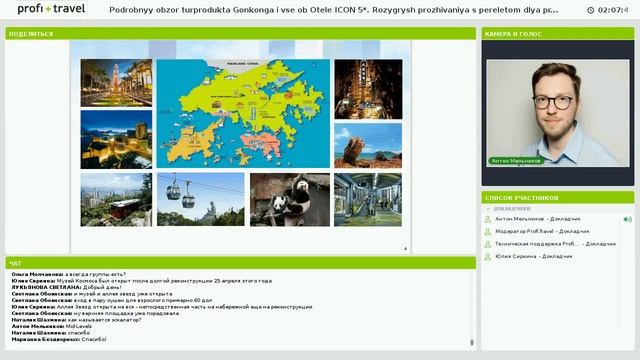Image resolution: width=640 pixels, height=360 pixels.
Task: Click the elapsed time 02:07:4
Action: coord(613,10)
